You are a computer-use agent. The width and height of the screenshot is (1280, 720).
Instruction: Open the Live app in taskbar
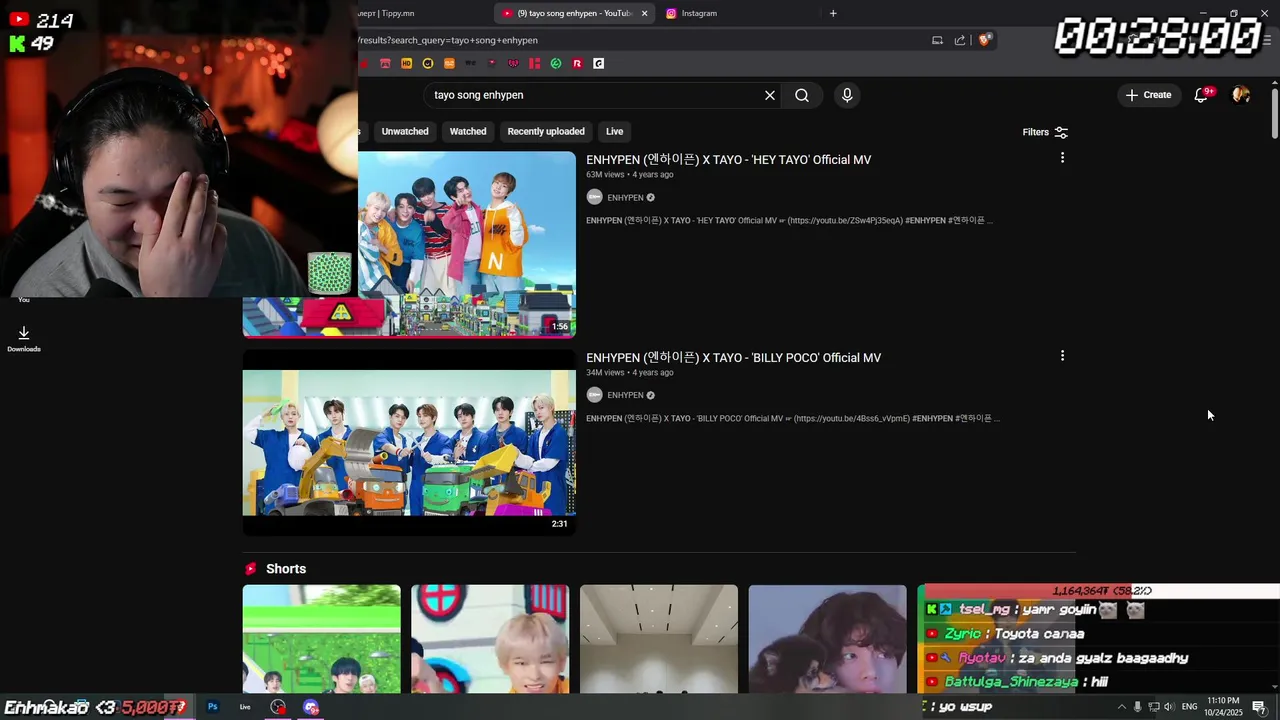245,707
